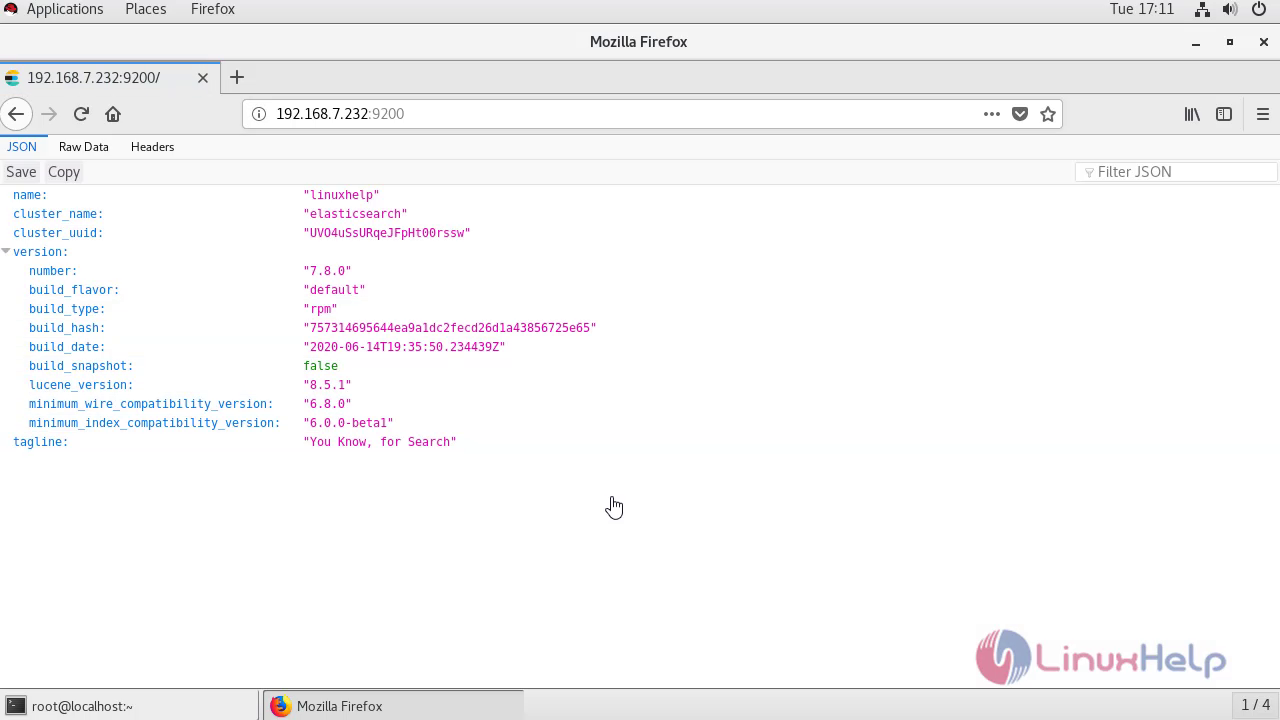Click the build_snapshot key
This screenshot has height=720, width=1280.
pos(81,366)
